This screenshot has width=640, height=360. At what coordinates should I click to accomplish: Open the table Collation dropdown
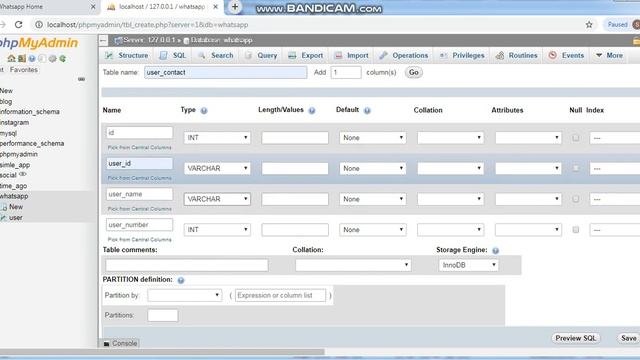[x=353, y=265]
